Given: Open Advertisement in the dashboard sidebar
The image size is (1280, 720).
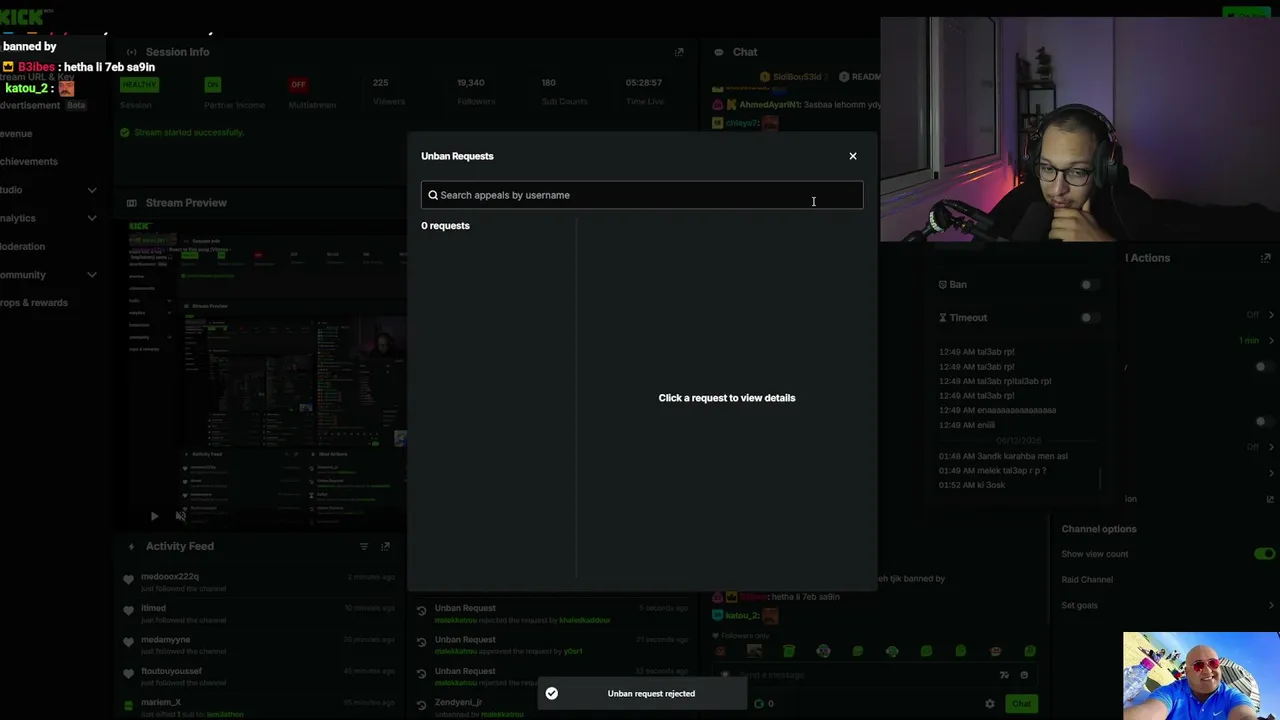Looking at the screenshot, I should 30,105.
